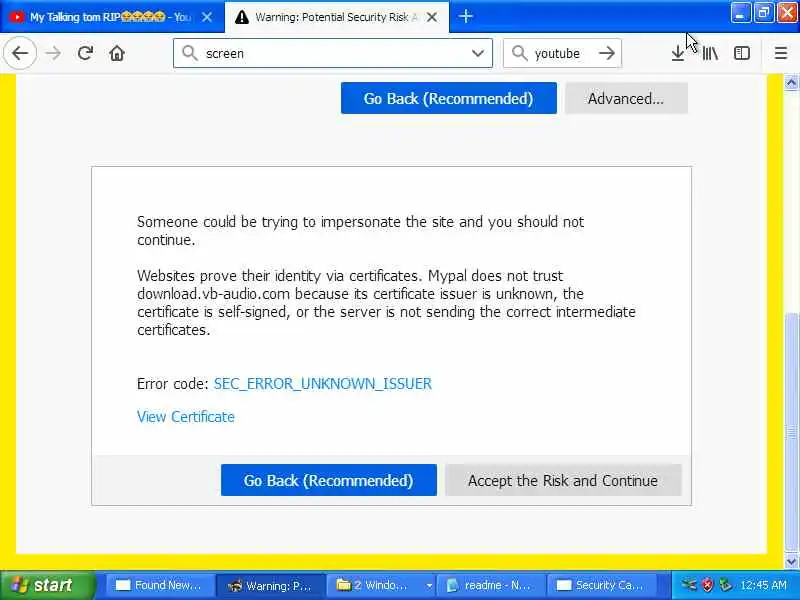This screenshot has height=600, width=800.
Task: Open the Security Ca... taskbar window
Action: 601,585
